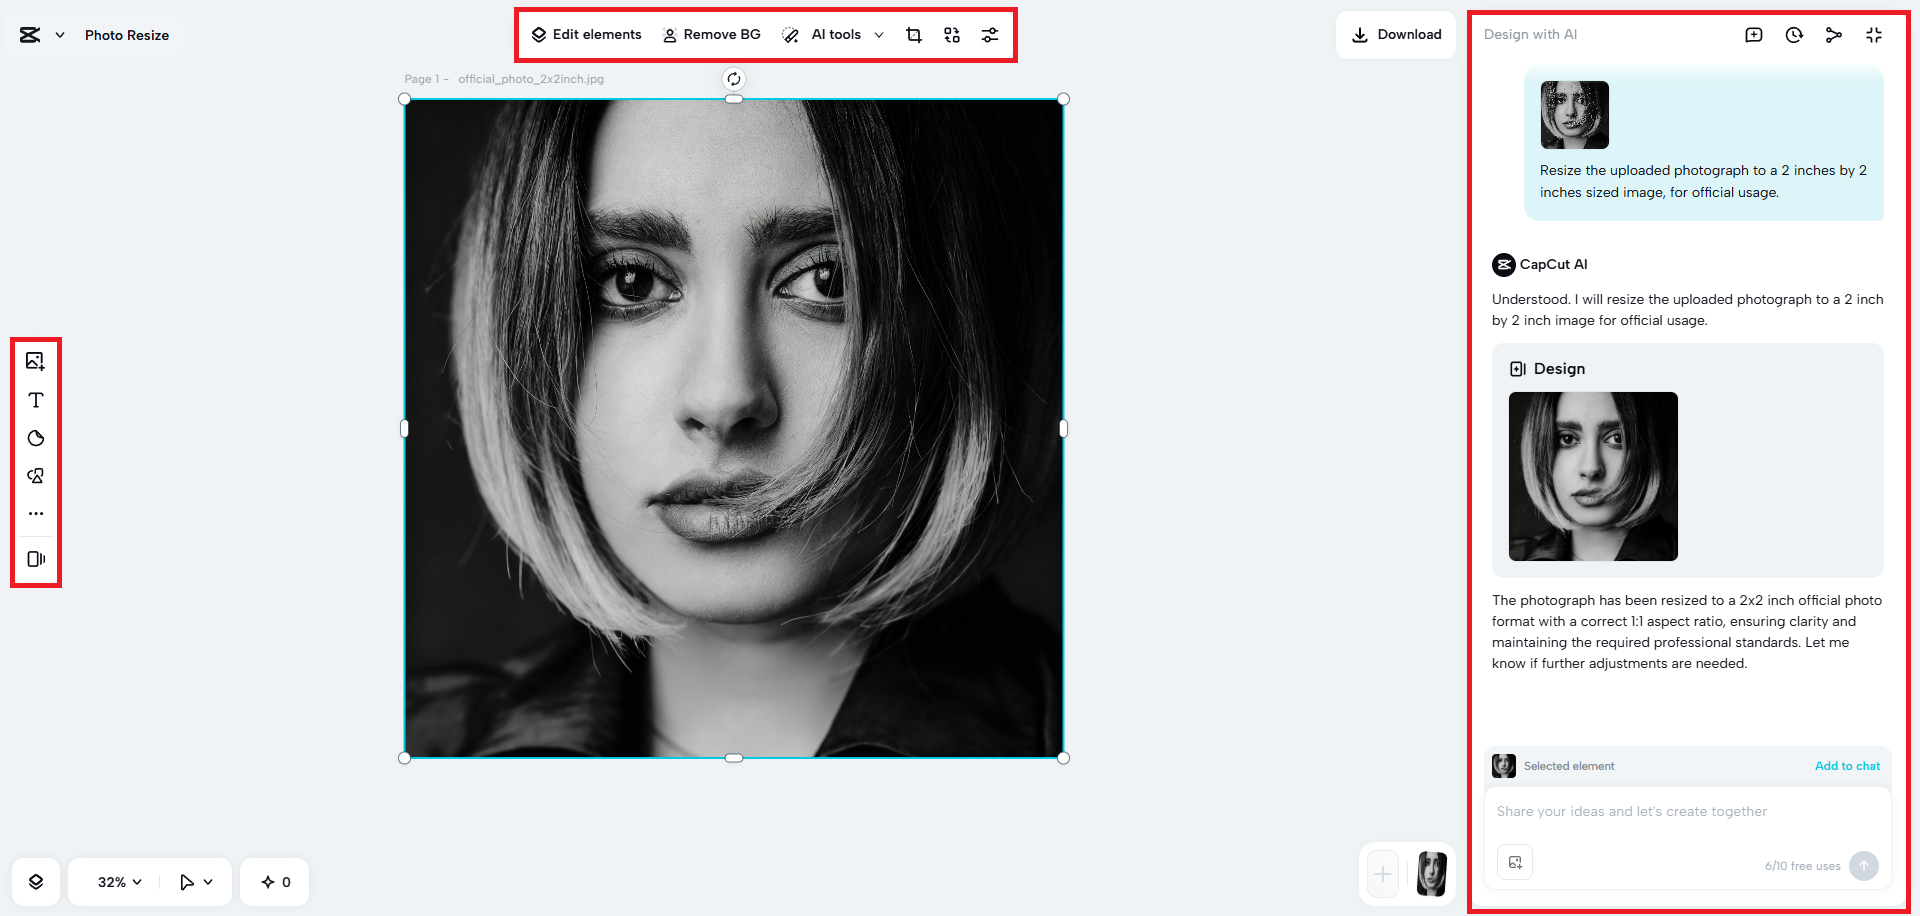Viewport: 1920px width, 916px height.
Task: Send the chat message
Action: pyautogui.click(x=1864, y=866)
